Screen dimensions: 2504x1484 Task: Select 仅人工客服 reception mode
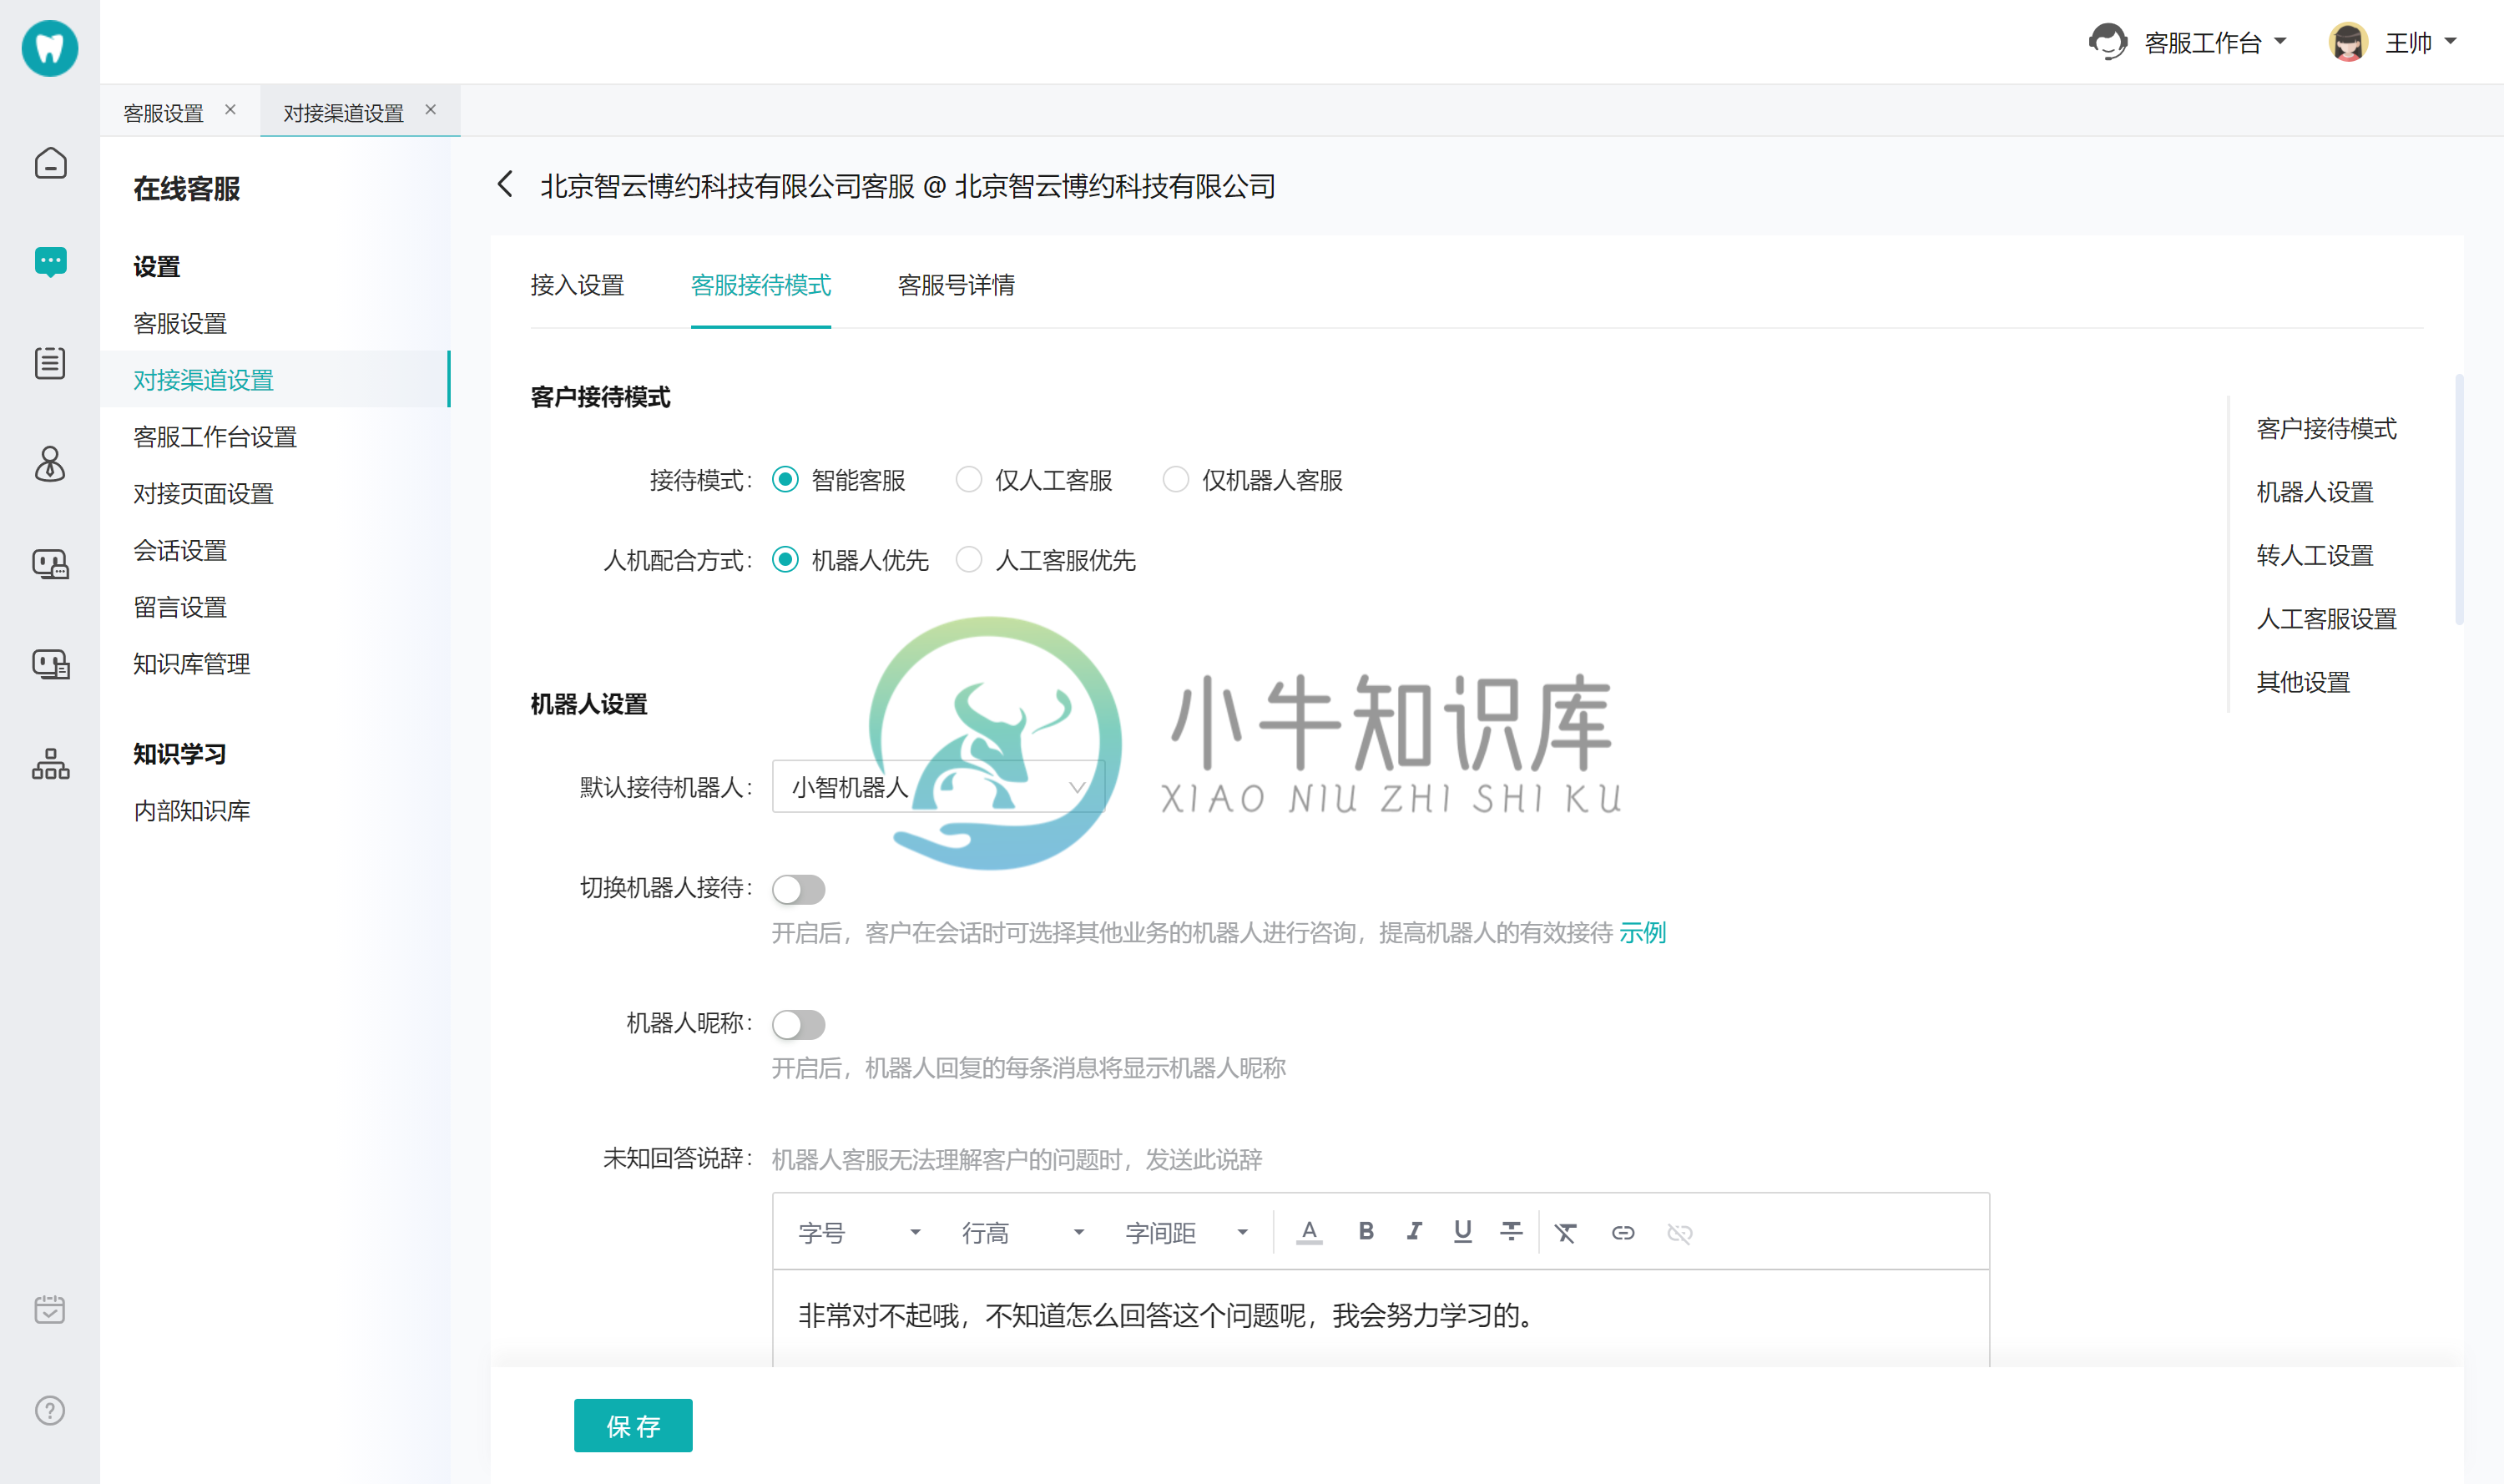click(x=968, y=480)
